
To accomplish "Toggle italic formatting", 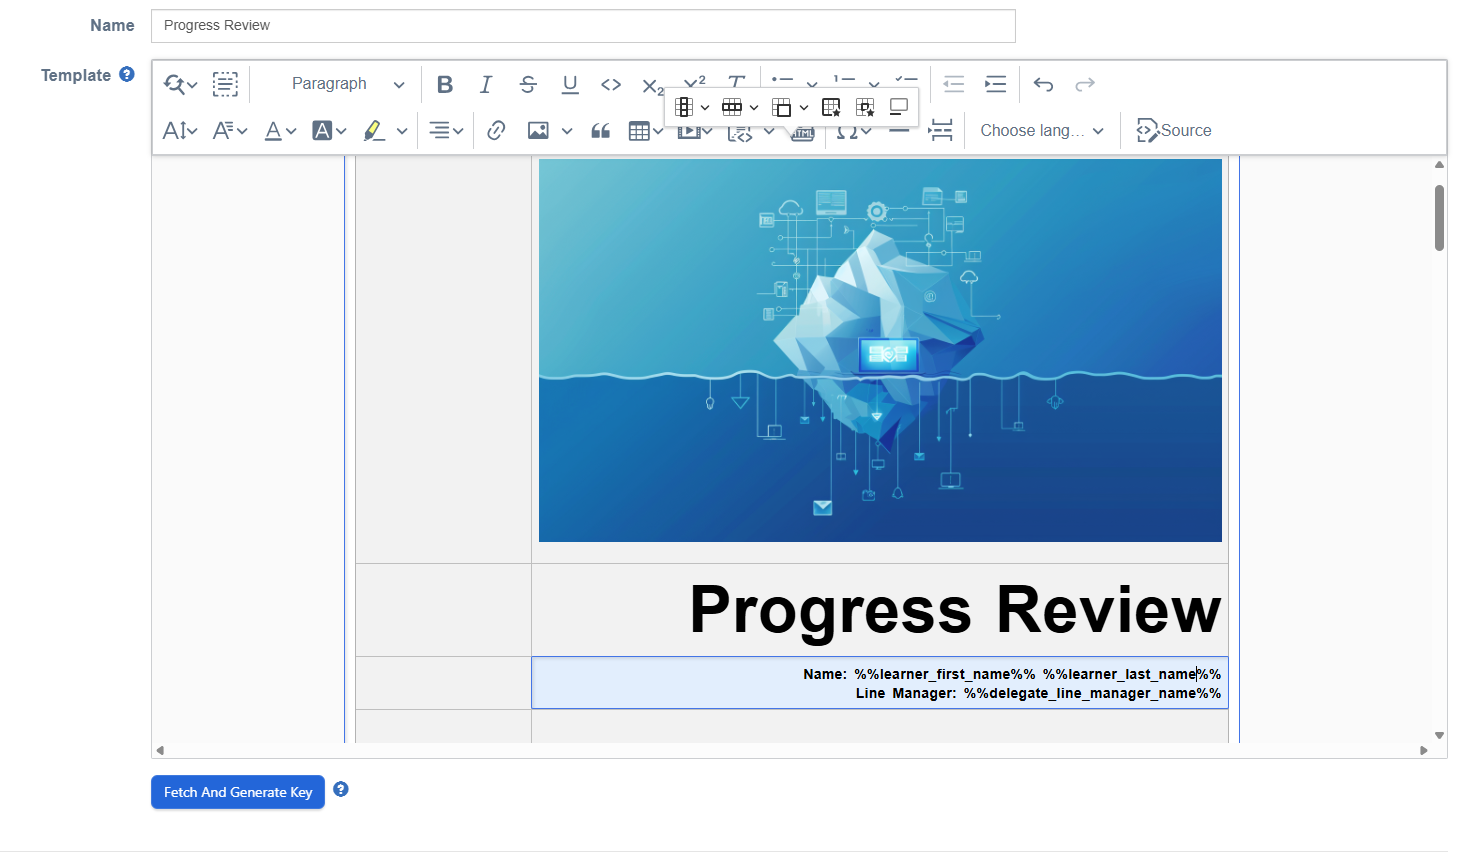I will (x=486, y=84).
